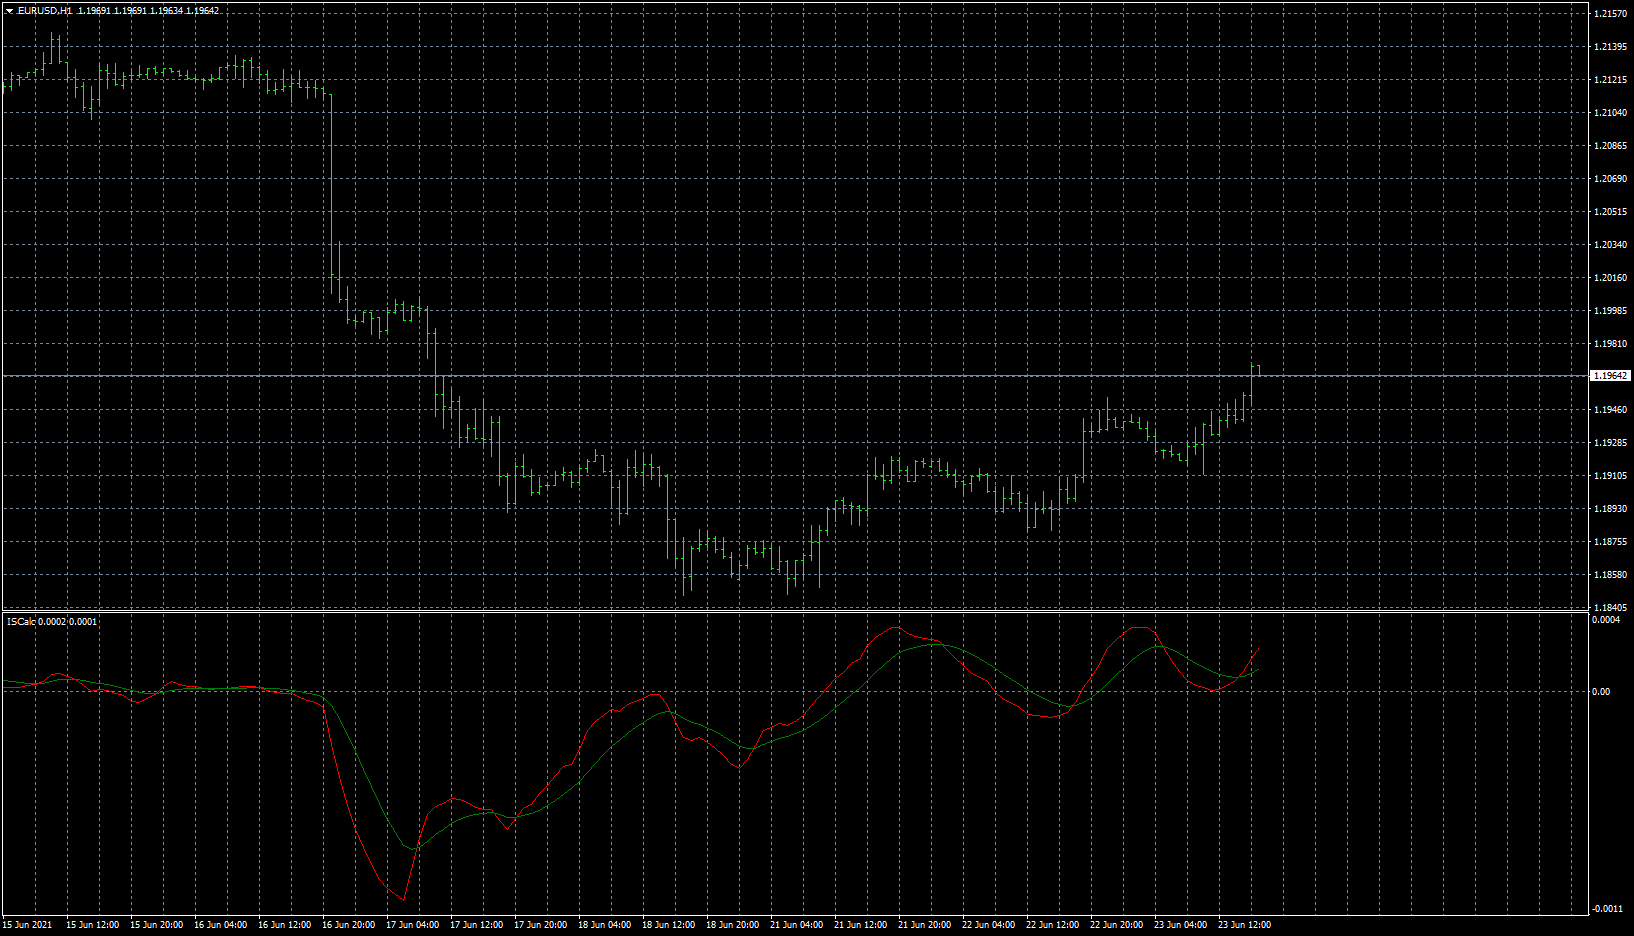Click price scale value 1.18580
Viewport: 1634px width, 936px height.
coord(1610,575)
